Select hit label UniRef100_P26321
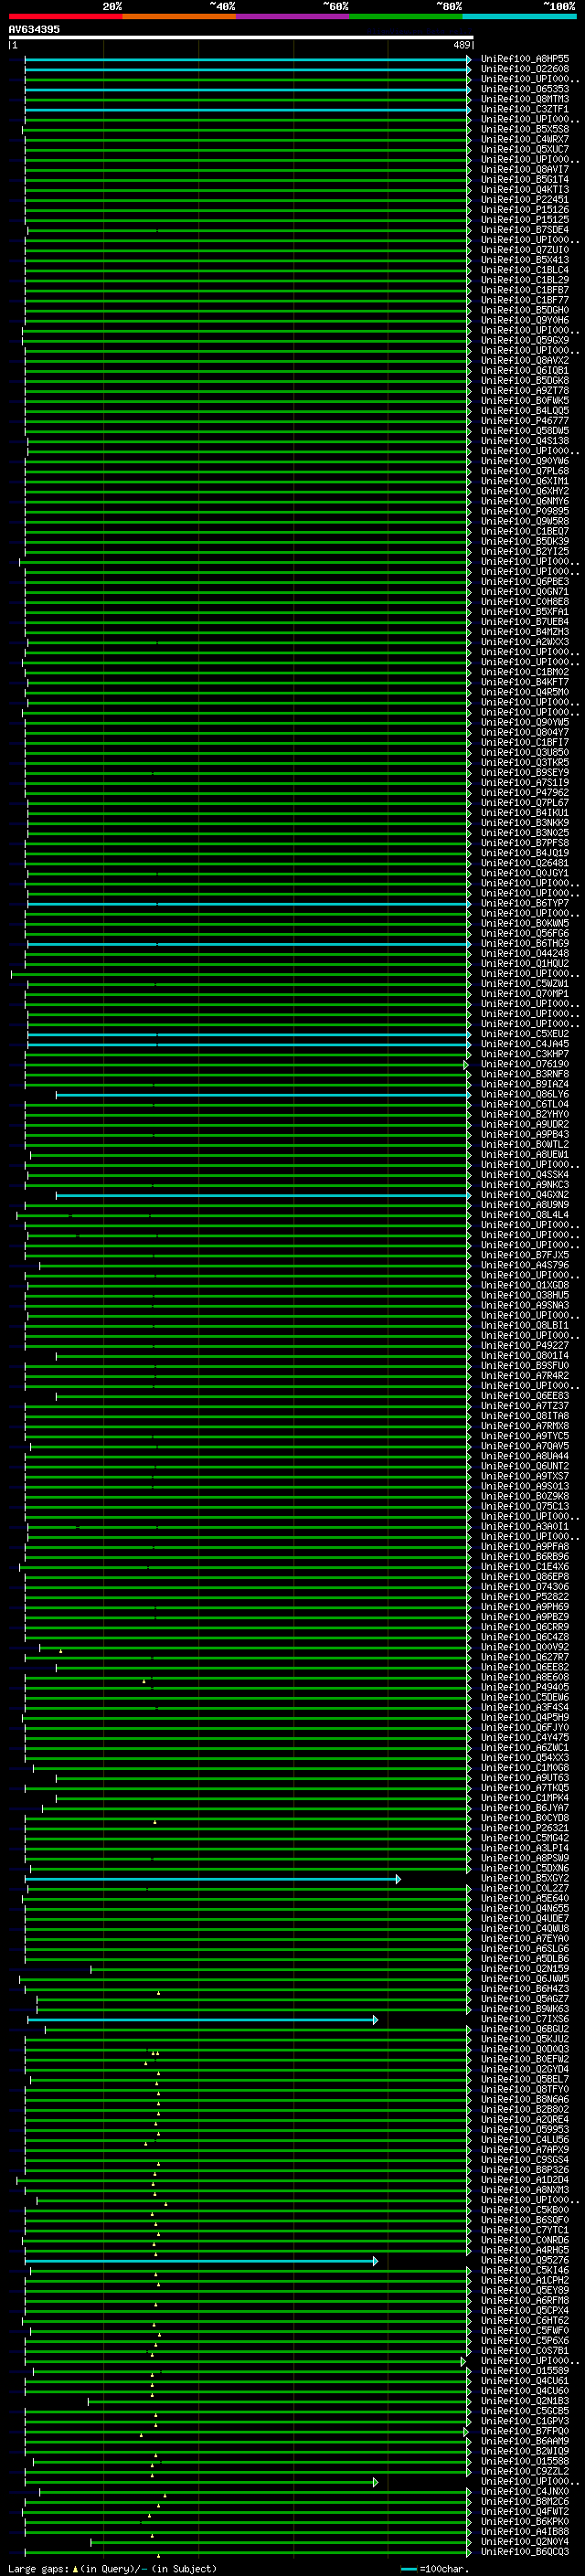Image resolution: width=585 pixels, height=2576 pixels. (x=525, y=1828)
